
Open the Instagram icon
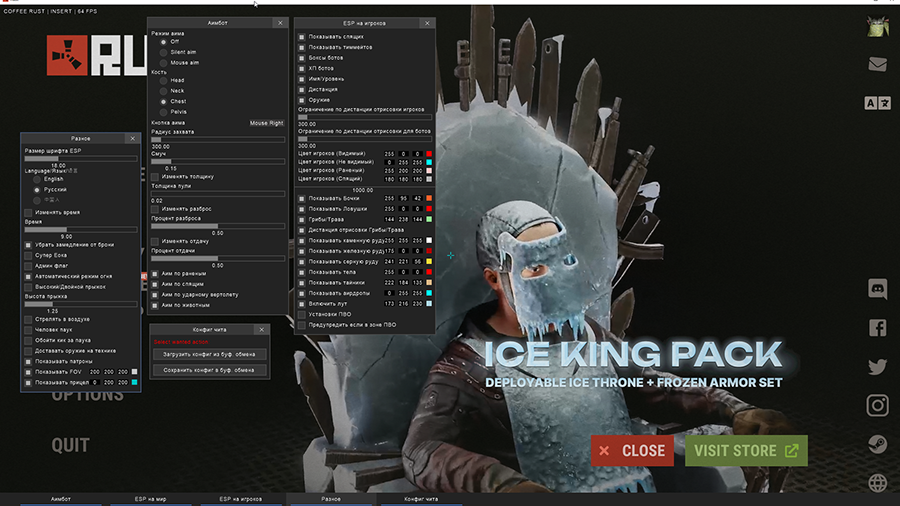click(878, 406)
